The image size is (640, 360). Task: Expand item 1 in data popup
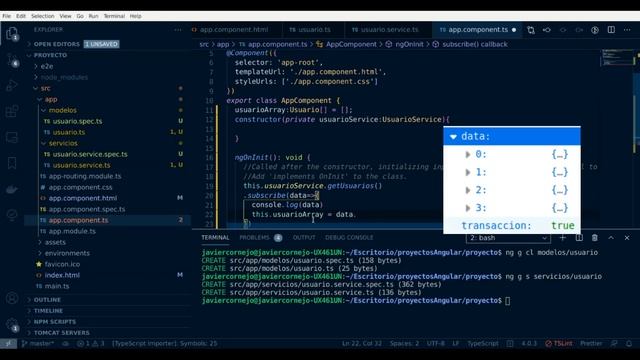(468, 173)
